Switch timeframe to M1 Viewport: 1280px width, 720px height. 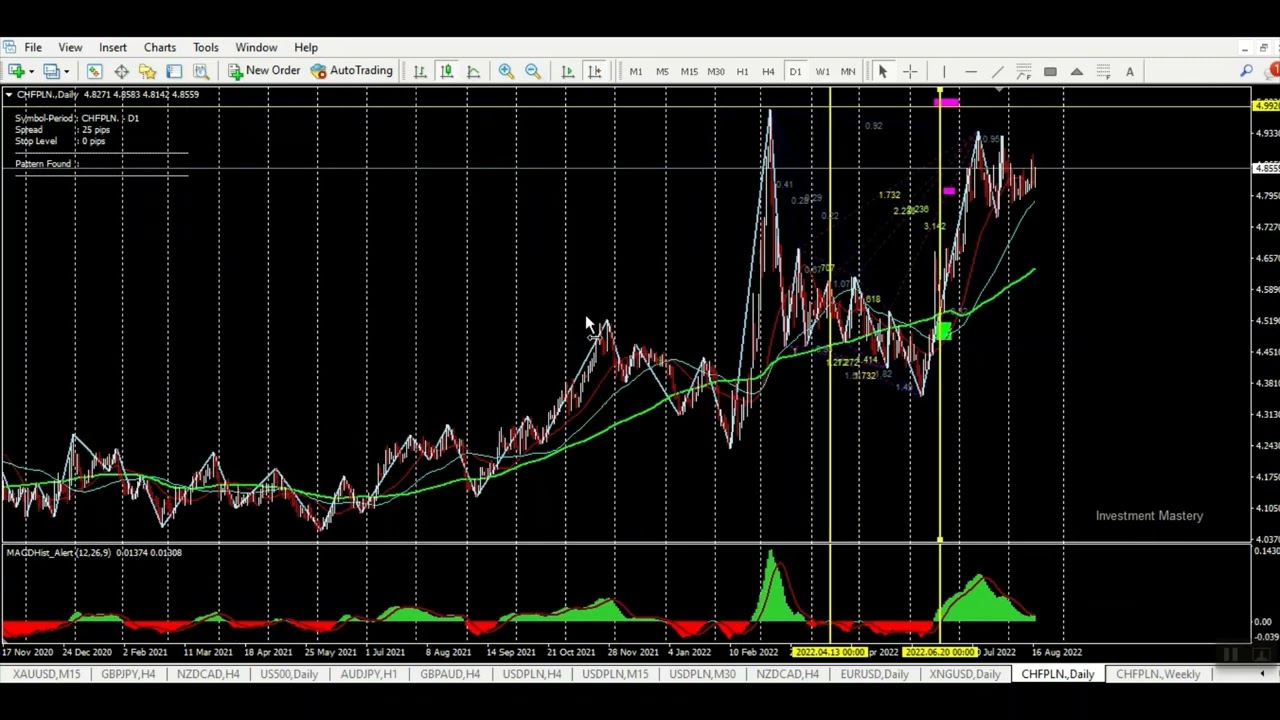[635, 71]
